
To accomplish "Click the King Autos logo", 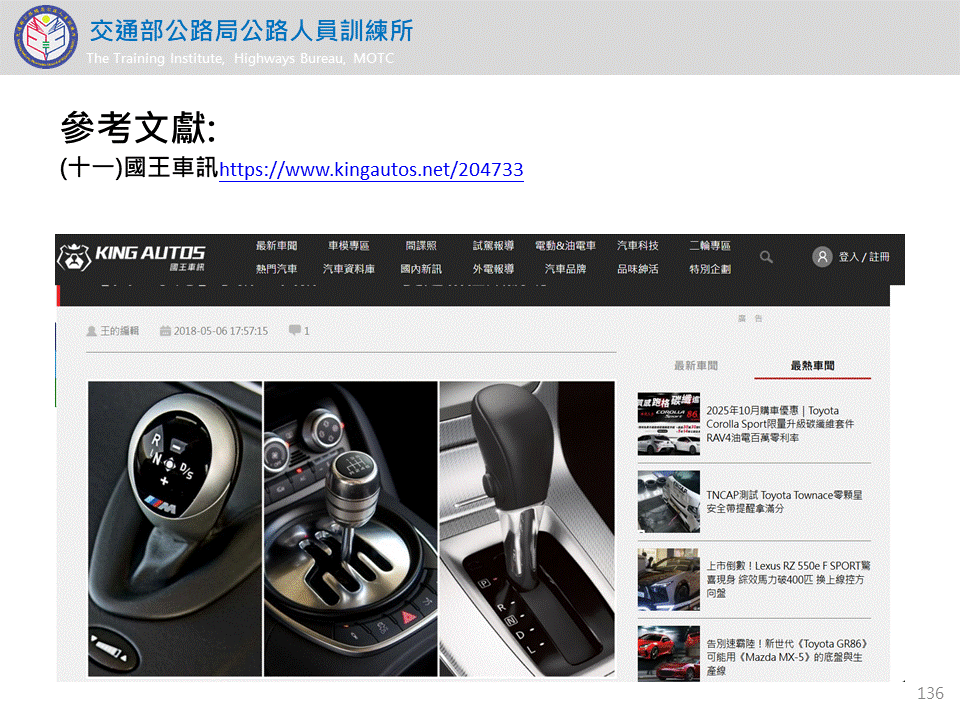I will [131, 258].
